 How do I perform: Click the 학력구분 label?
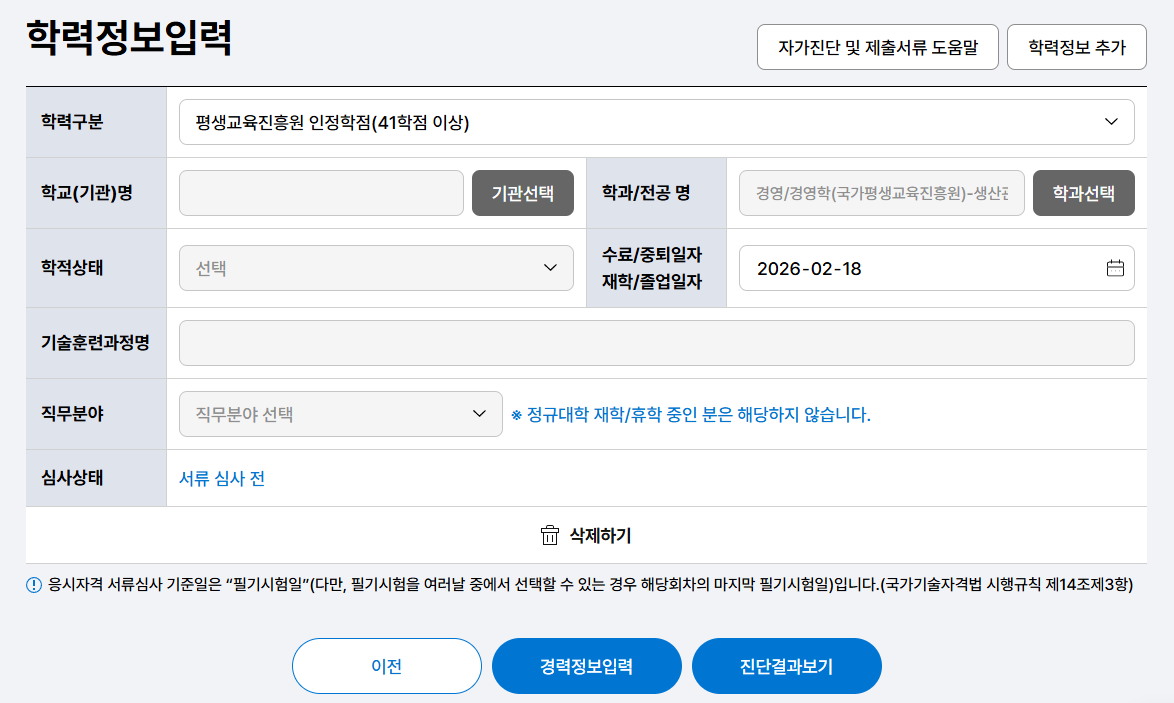72,121
